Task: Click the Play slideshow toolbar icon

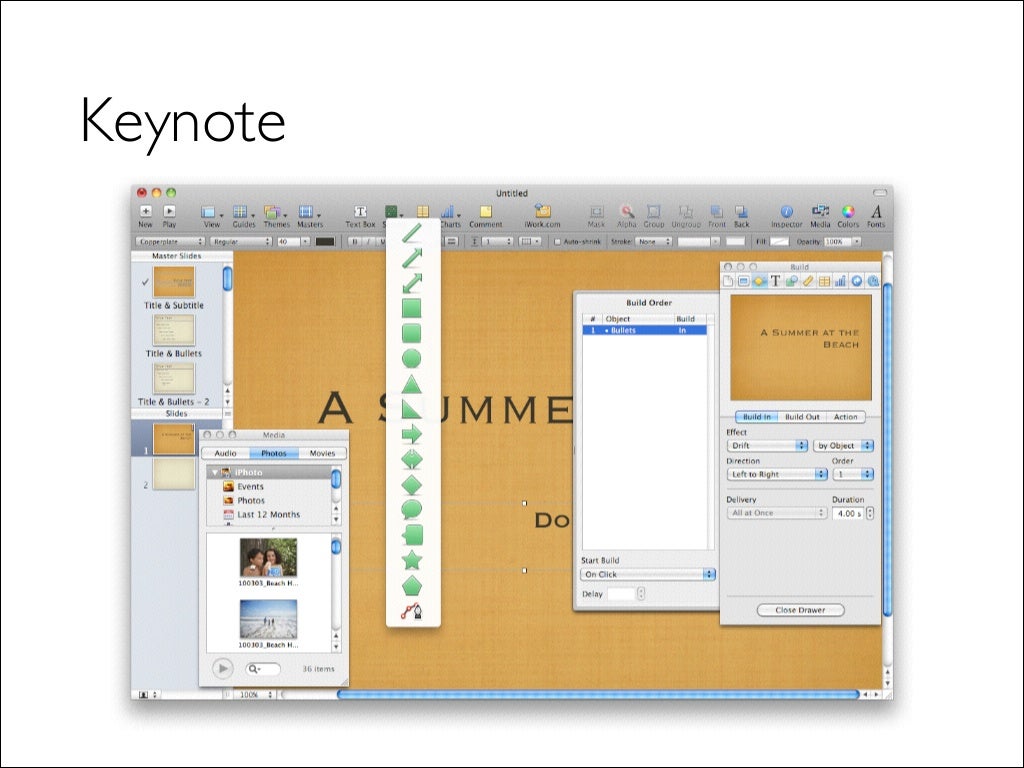Action: click(170, 212)
